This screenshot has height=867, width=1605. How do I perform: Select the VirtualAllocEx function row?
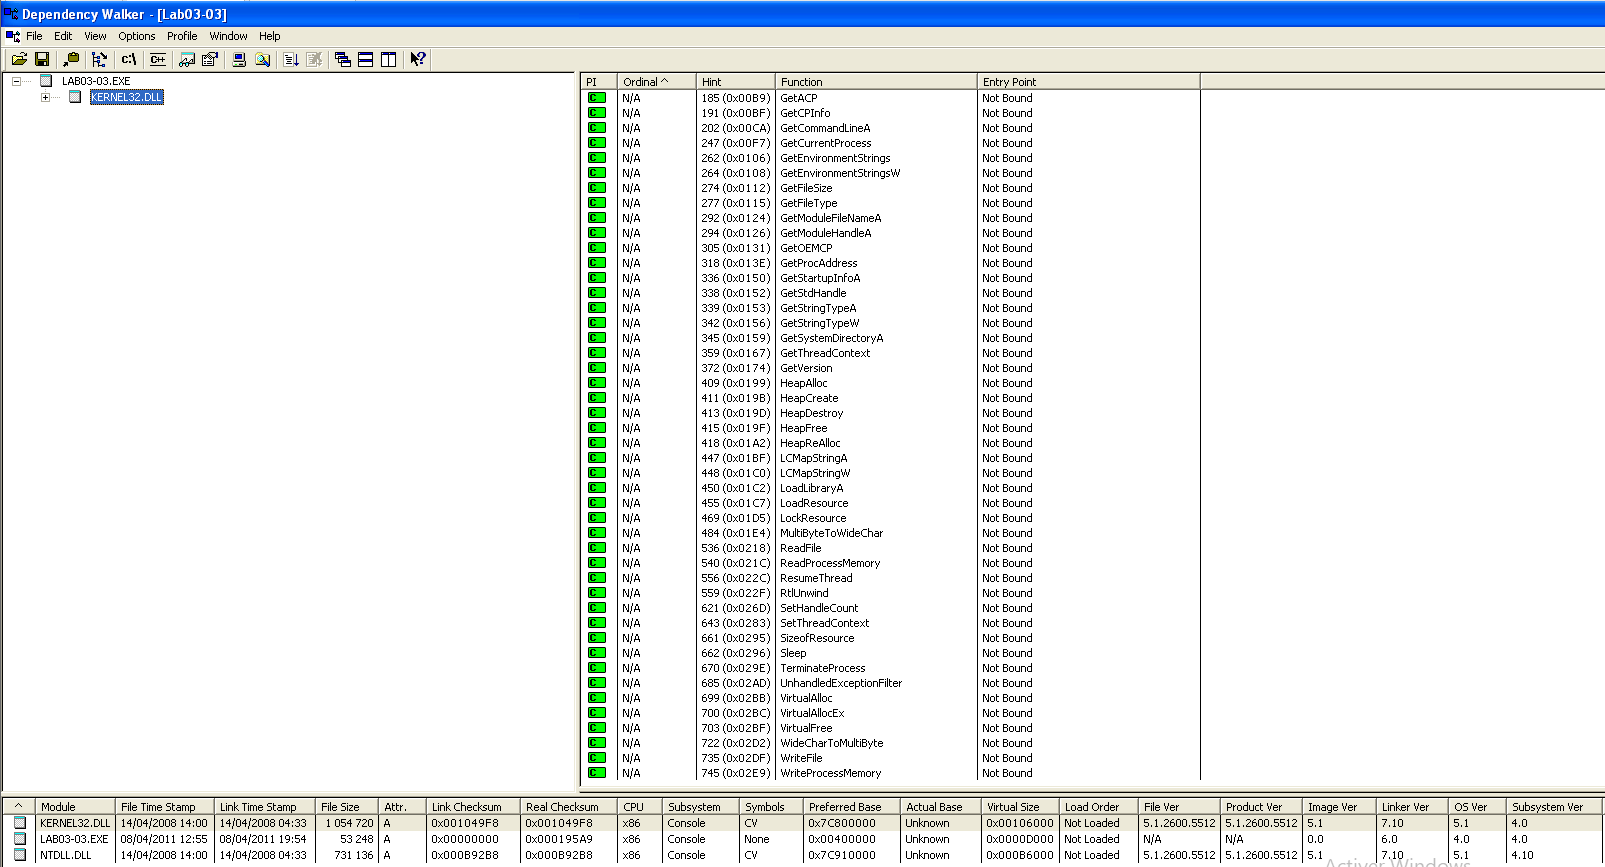coord(890,713)
